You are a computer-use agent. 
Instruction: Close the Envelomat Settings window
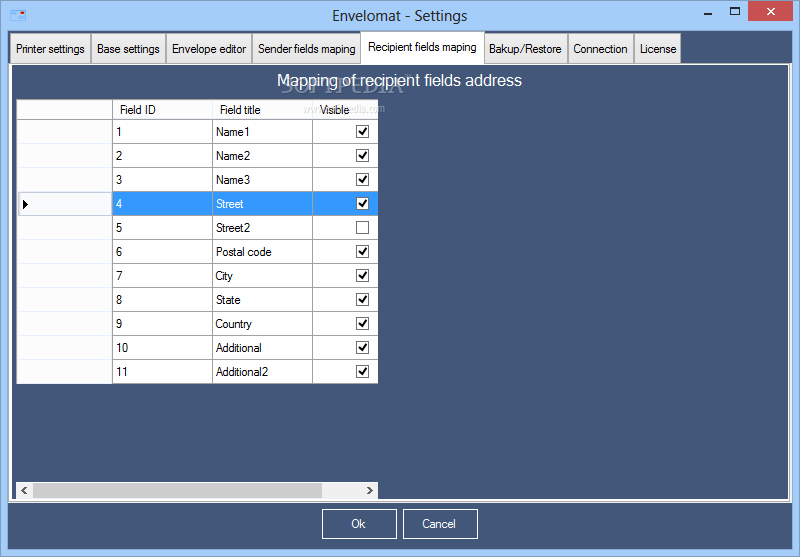(770, 11)
